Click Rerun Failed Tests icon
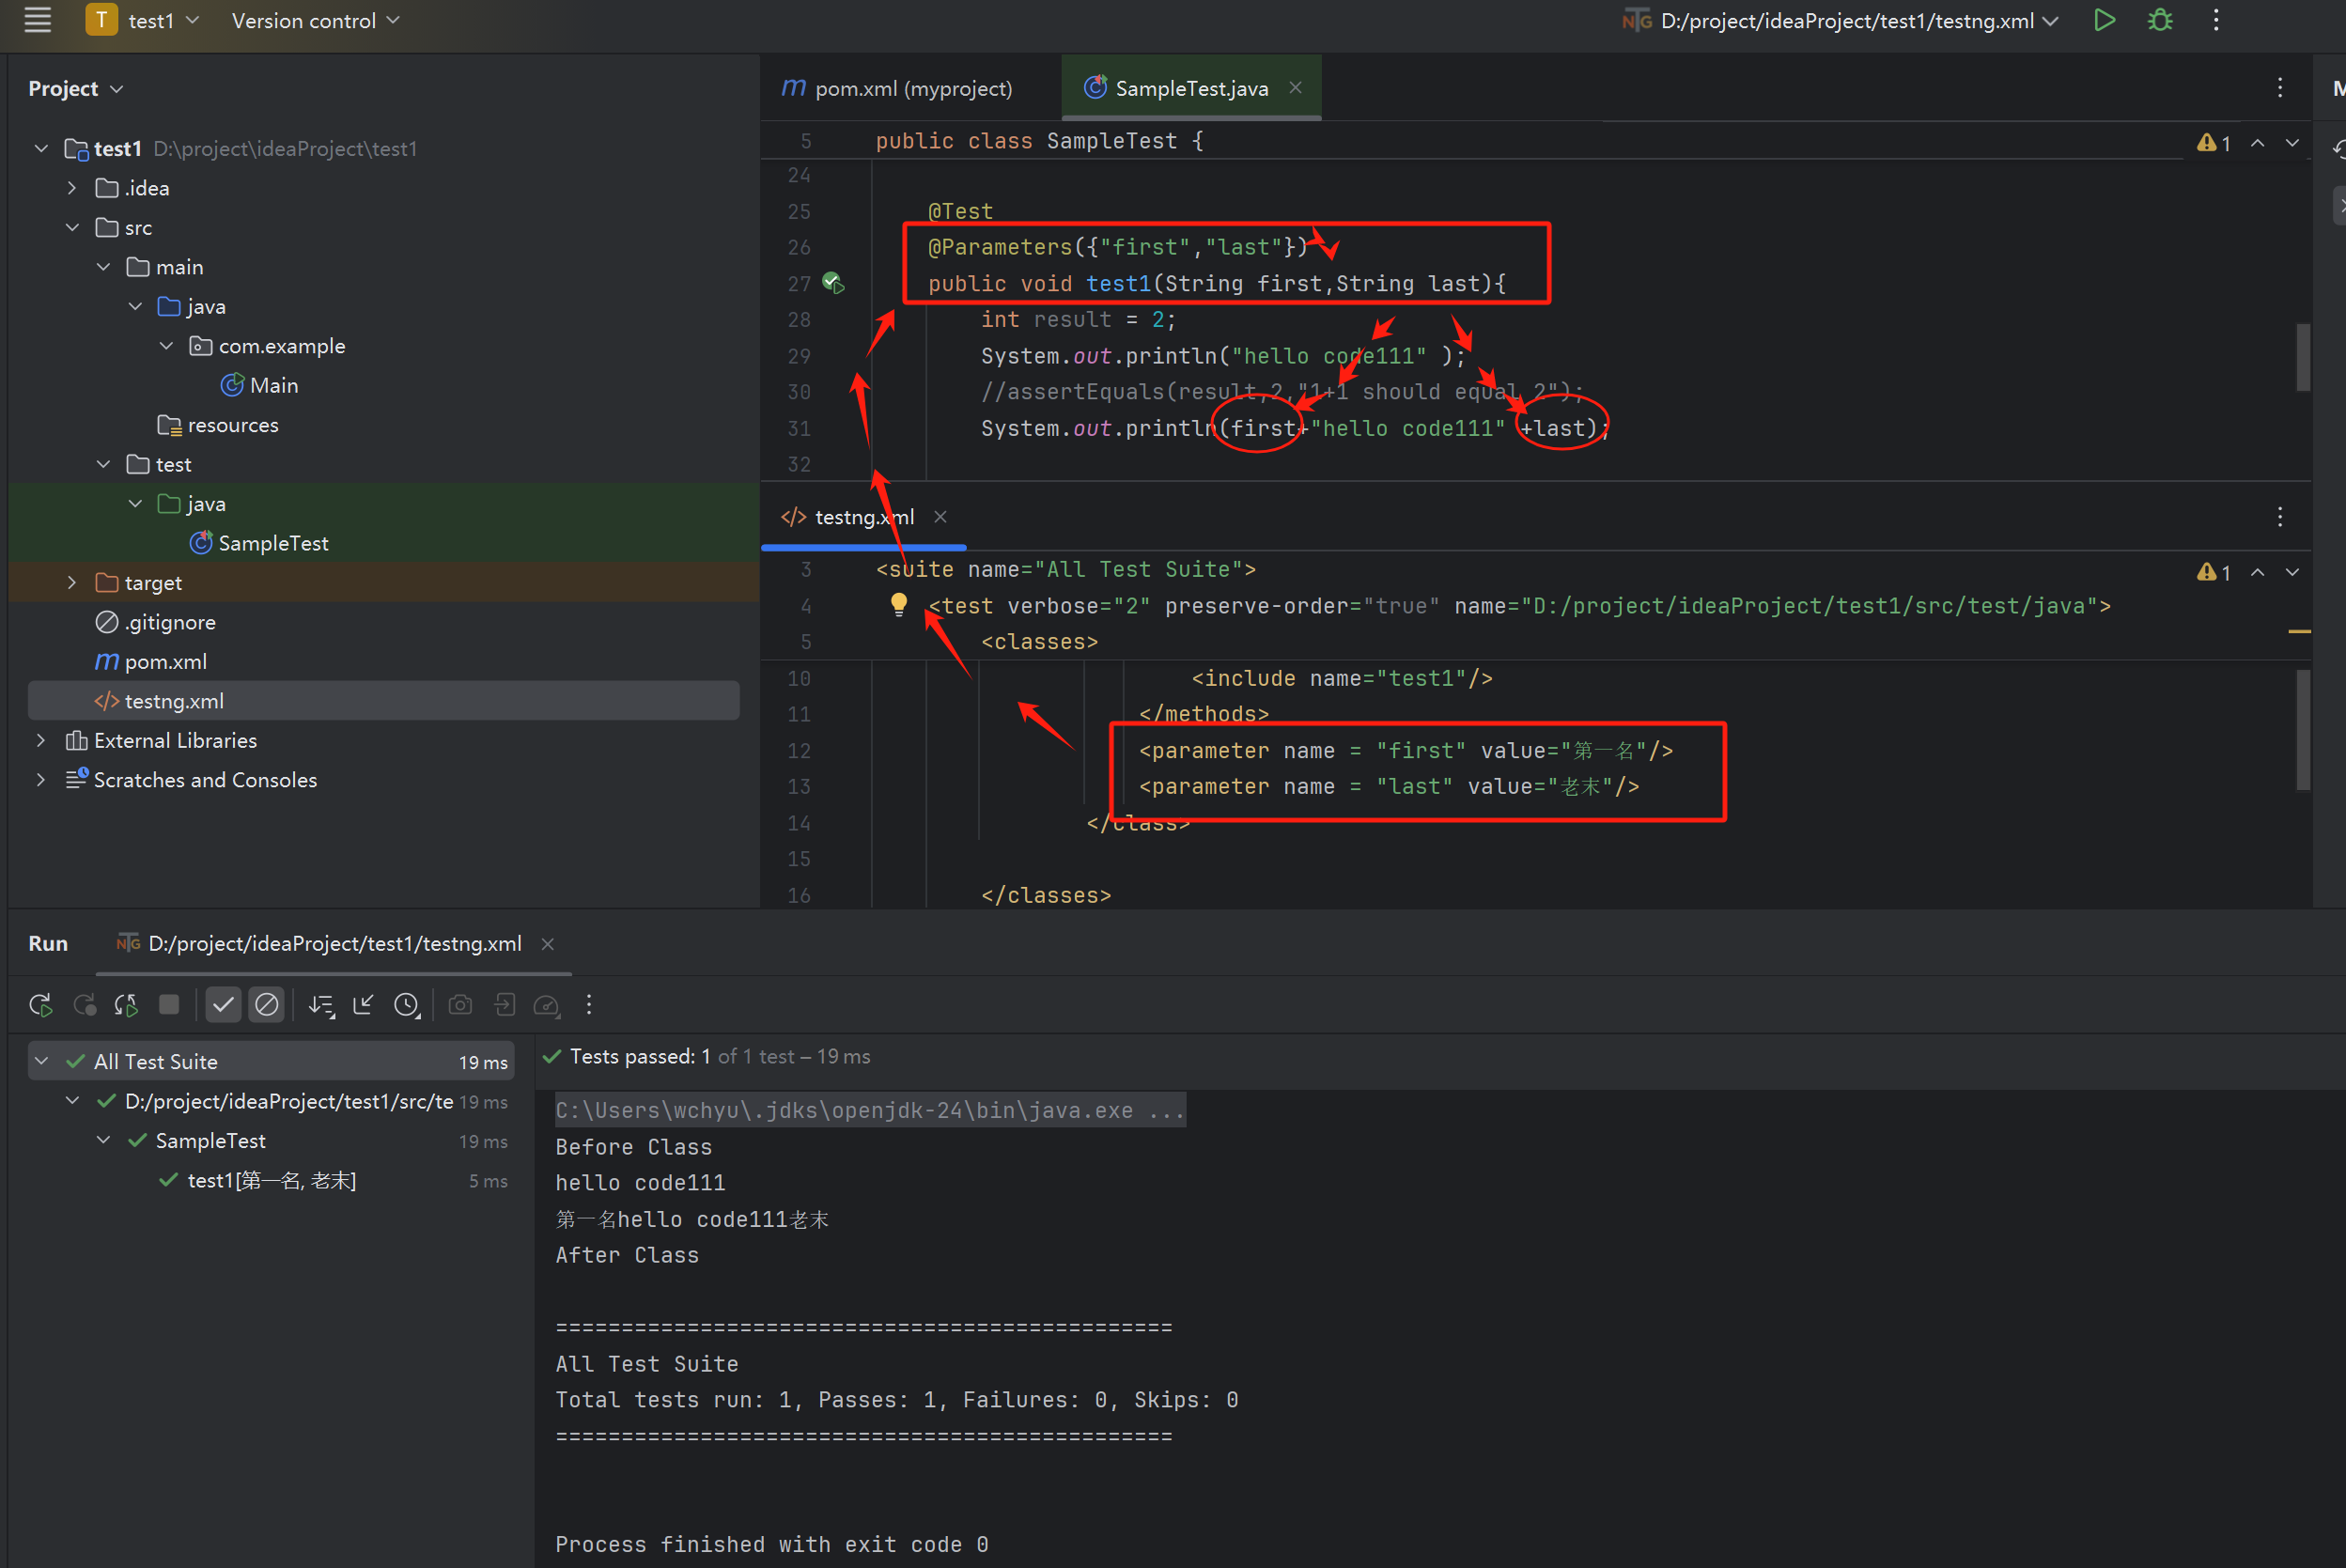This screenshot has width=2346, height=1568. click(x=84, y=1005)
